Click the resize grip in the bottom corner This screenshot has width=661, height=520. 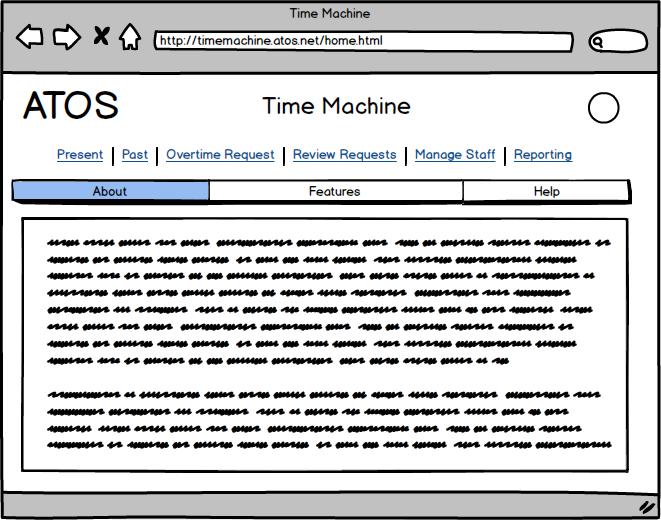[x=646, y=507]
